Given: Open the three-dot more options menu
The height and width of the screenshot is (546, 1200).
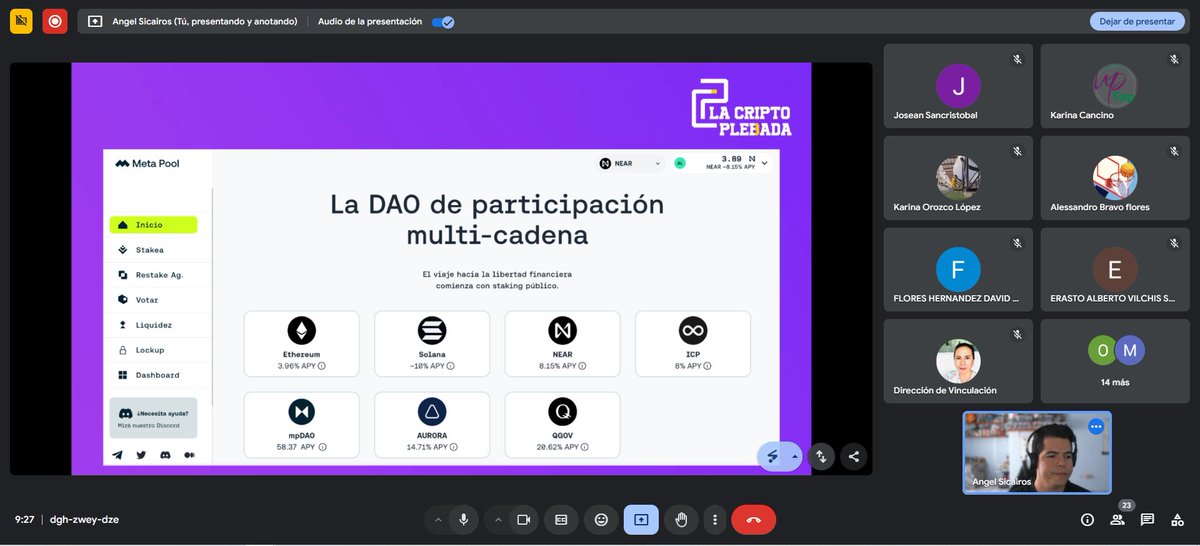Looking at the screenshot, I should (714, 520).
